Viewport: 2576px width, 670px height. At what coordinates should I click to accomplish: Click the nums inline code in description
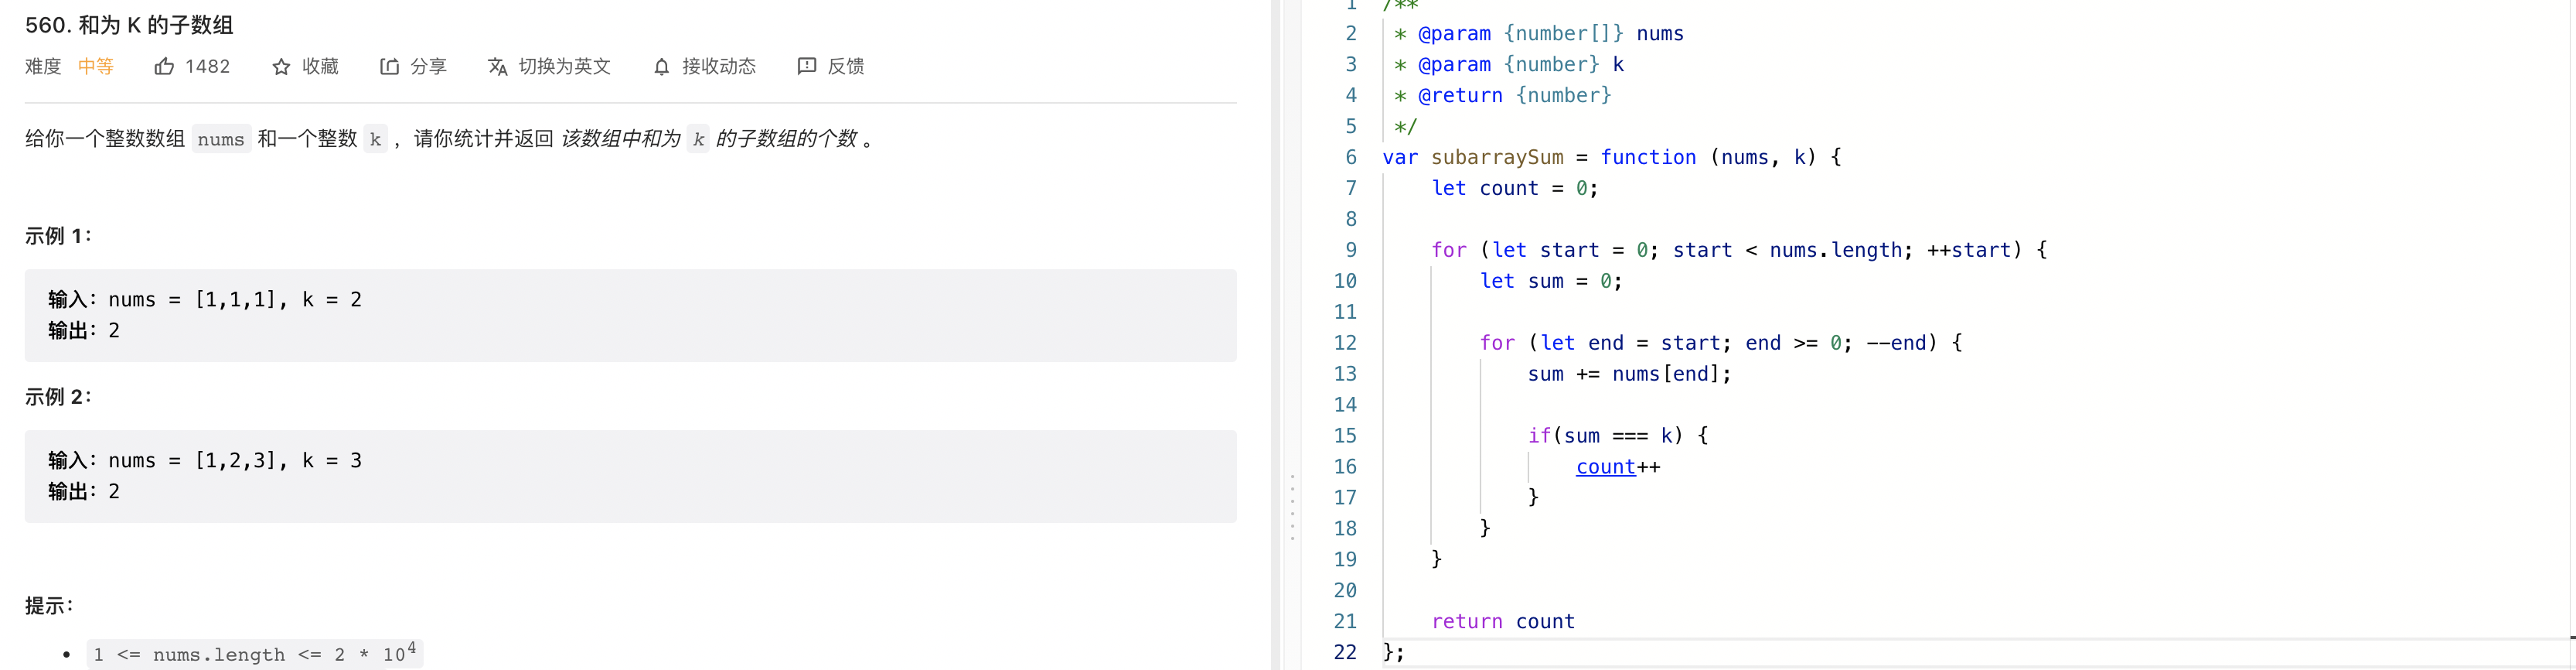pos(221,139)
